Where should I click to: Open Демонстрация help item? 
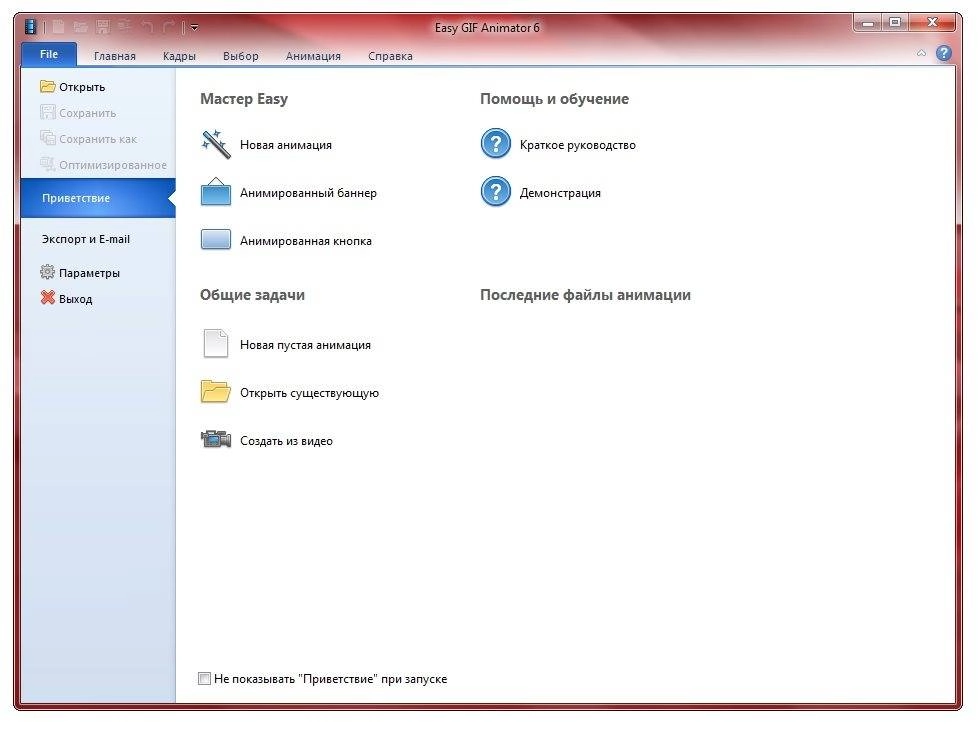click(x=541, y=192)
